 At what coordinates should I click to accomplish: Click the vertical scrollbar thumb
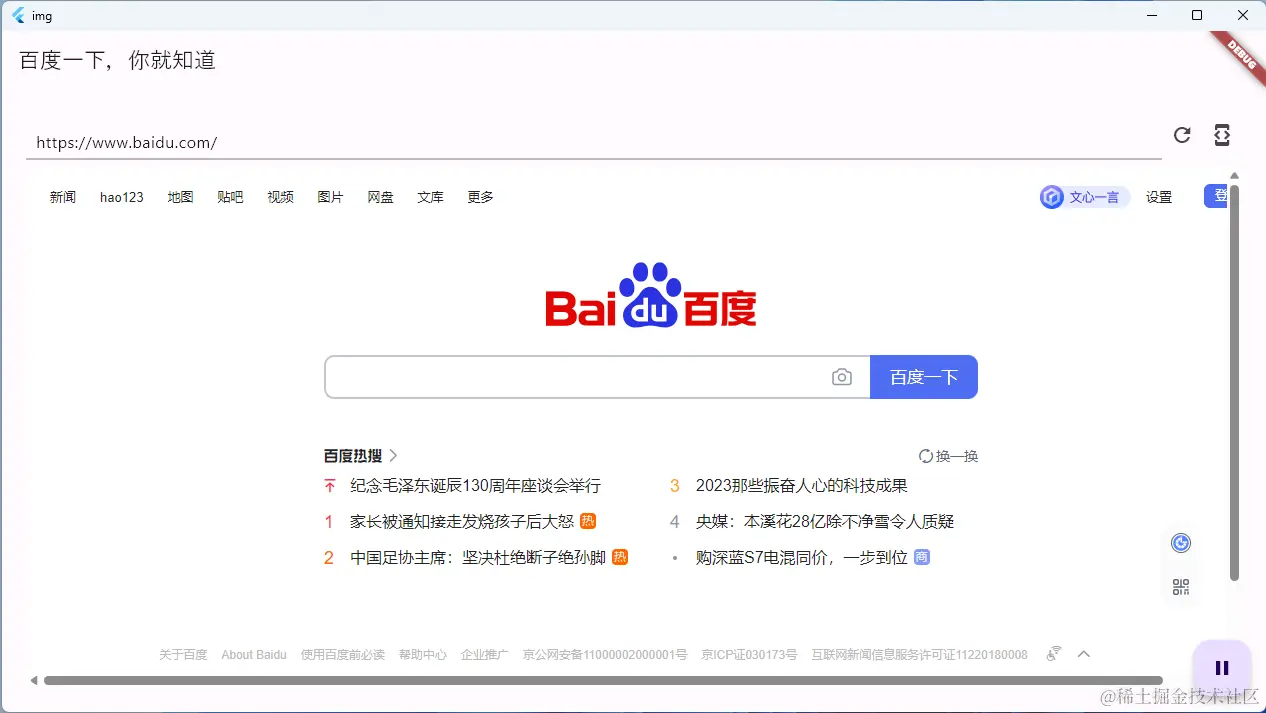1235,382
